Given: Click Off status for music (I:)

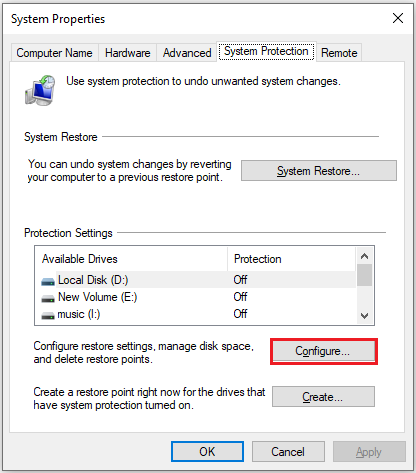Looking at the screenshot, I should [240, 314].
